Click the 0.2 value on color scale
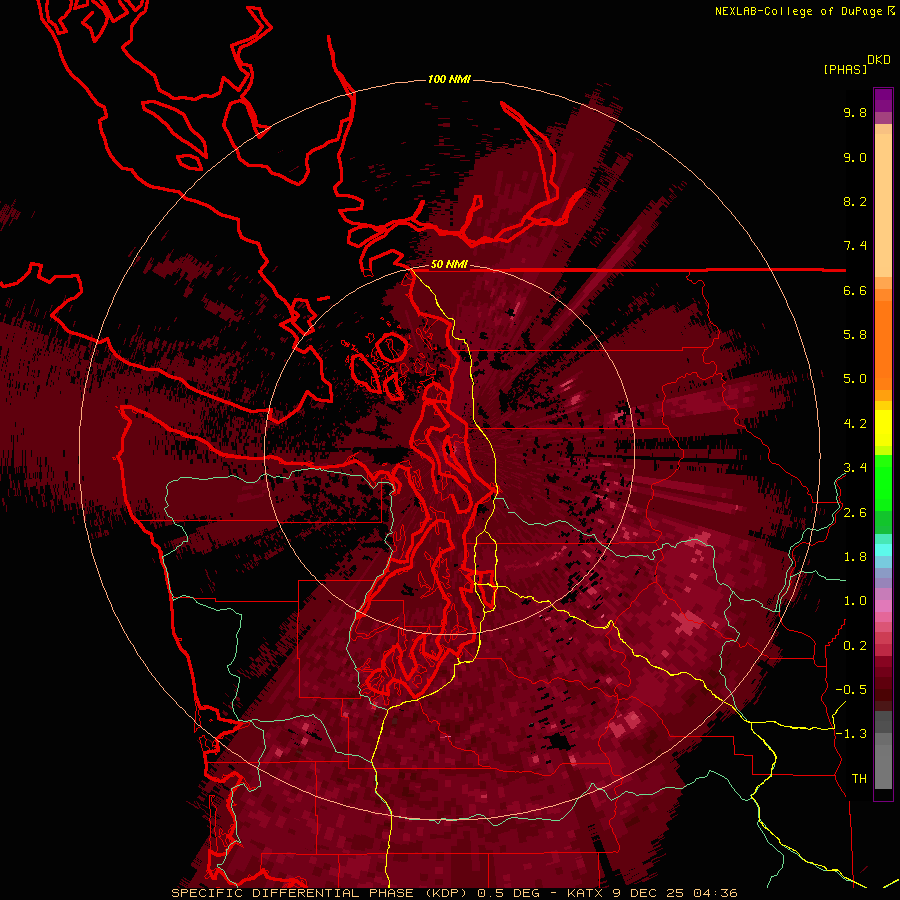 [x=855, y=646]
